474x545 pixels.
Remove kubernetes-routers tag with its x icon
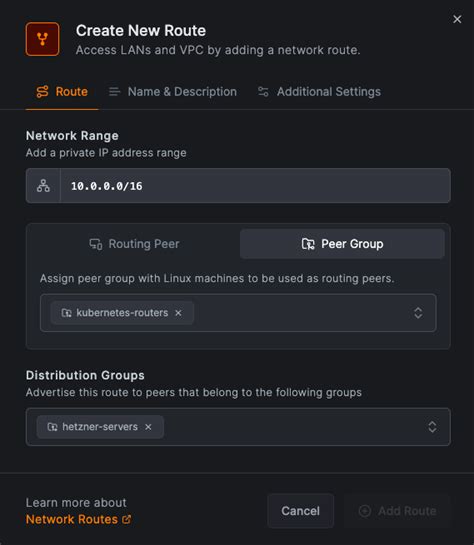pyautogui.click(x=178, y=313)
